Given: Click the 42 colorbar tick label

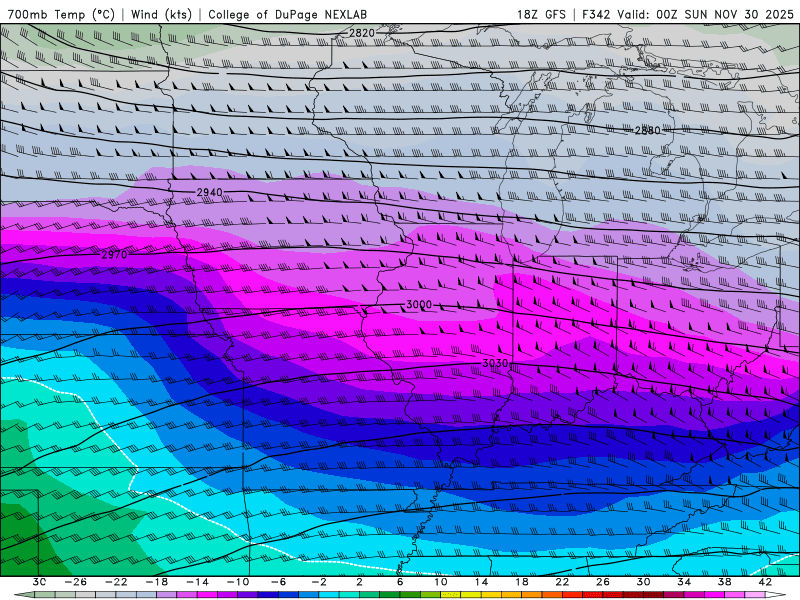Looking at the screenshot, I should [765, 582].
